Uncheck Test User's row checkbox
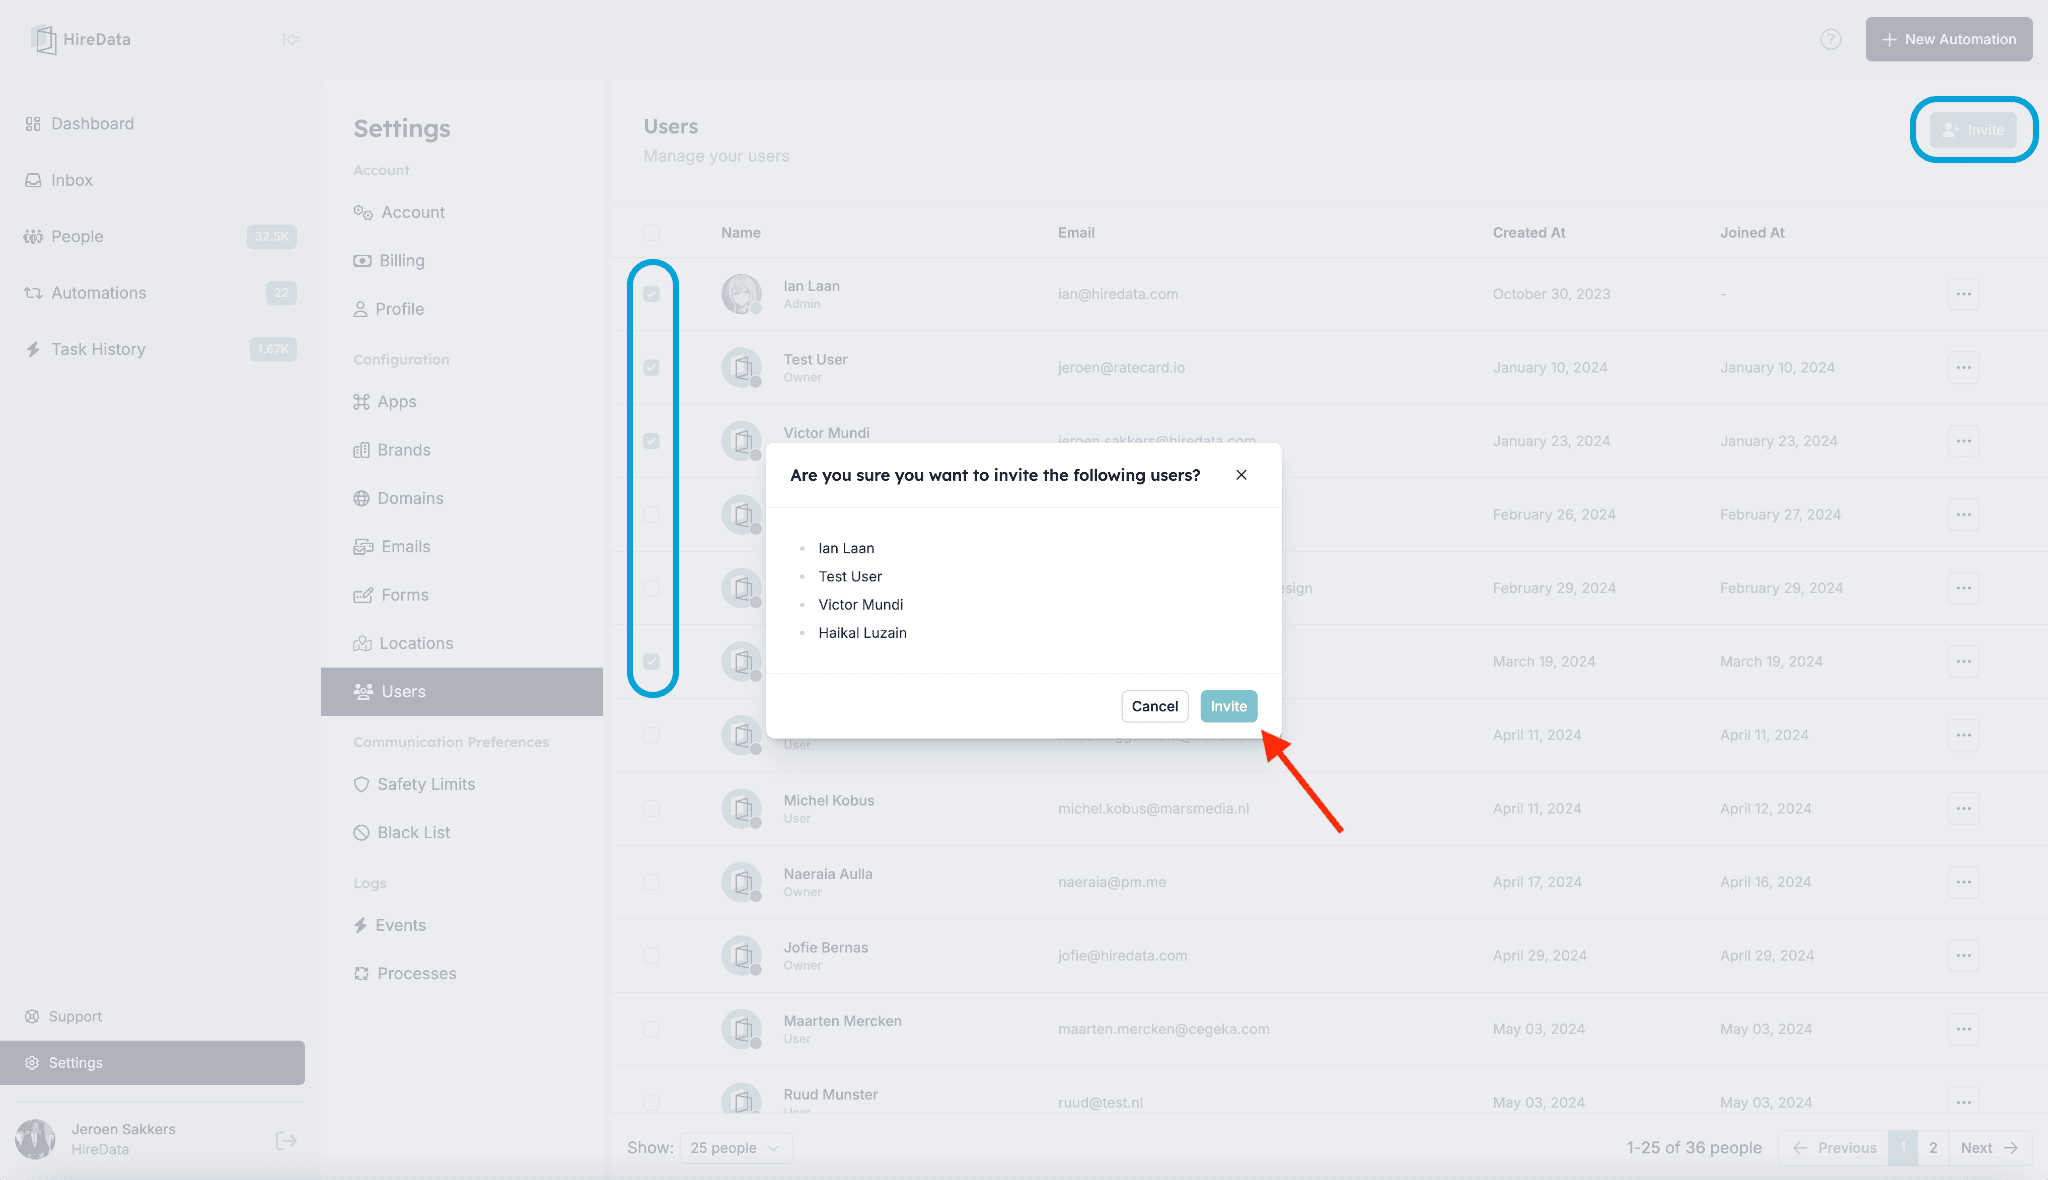Image resolution: width=2048 pixels, height=1180 pixels. (651, 368)
